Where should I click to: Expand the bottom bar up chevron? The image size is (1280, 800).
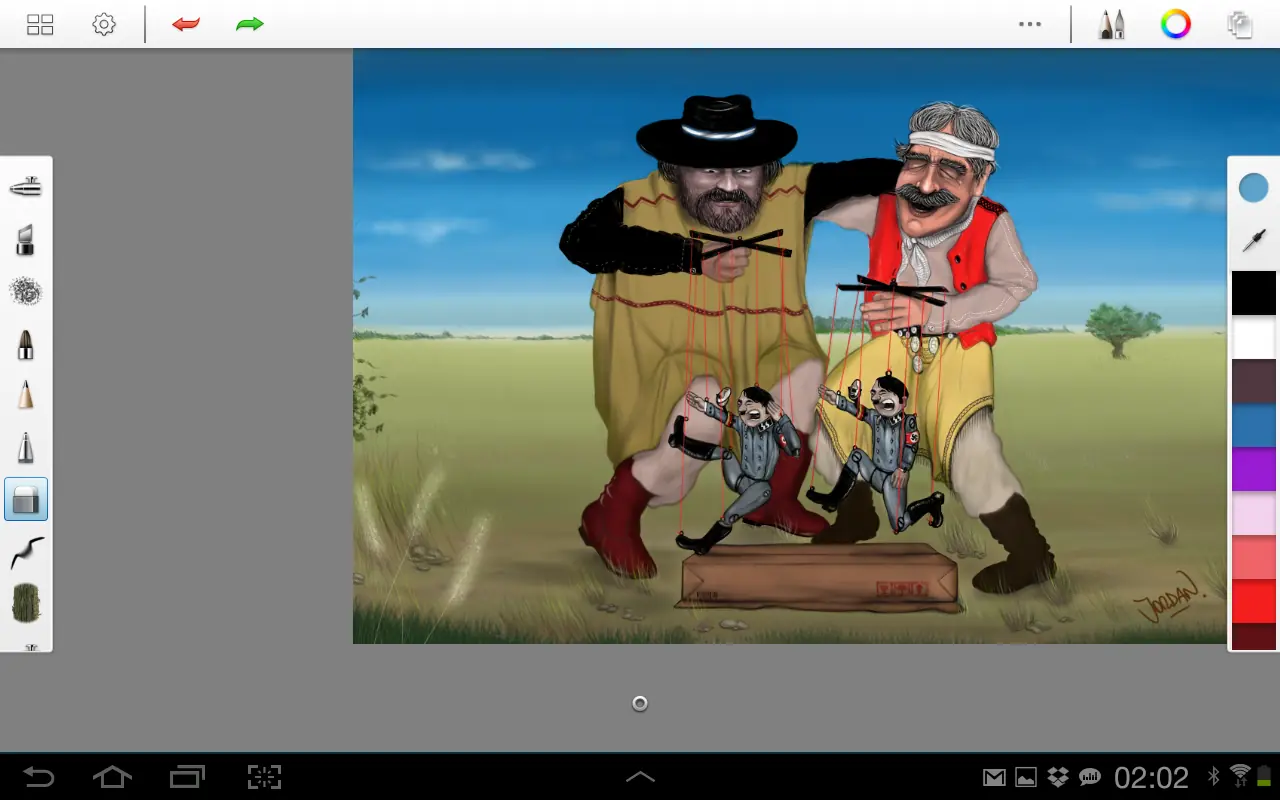click(640, 777)
